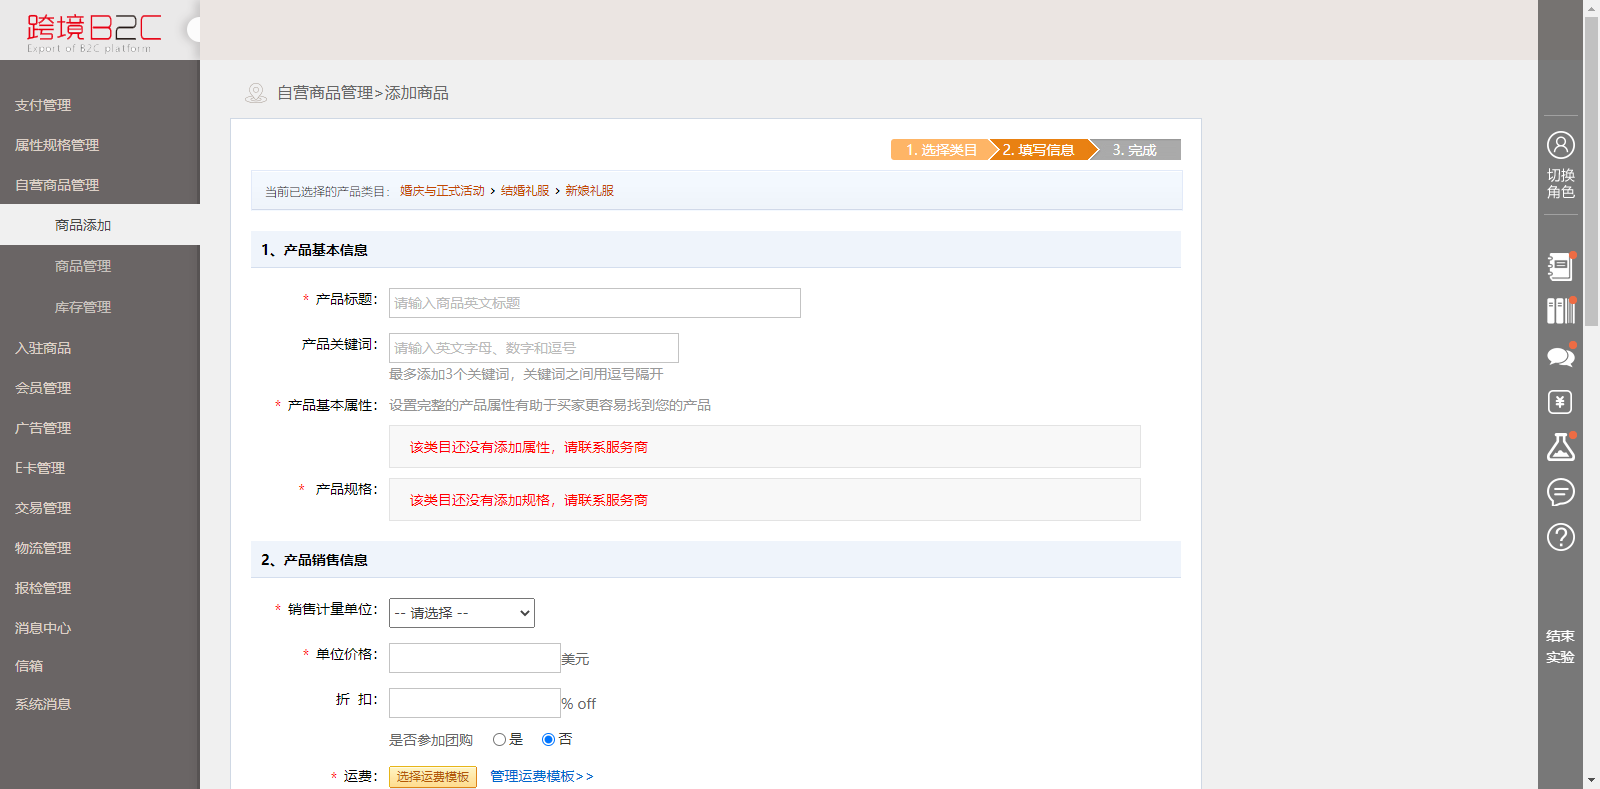Open the chat bubbles icon
This screenshot has height=789, width=1600.
pos(1560,356)
